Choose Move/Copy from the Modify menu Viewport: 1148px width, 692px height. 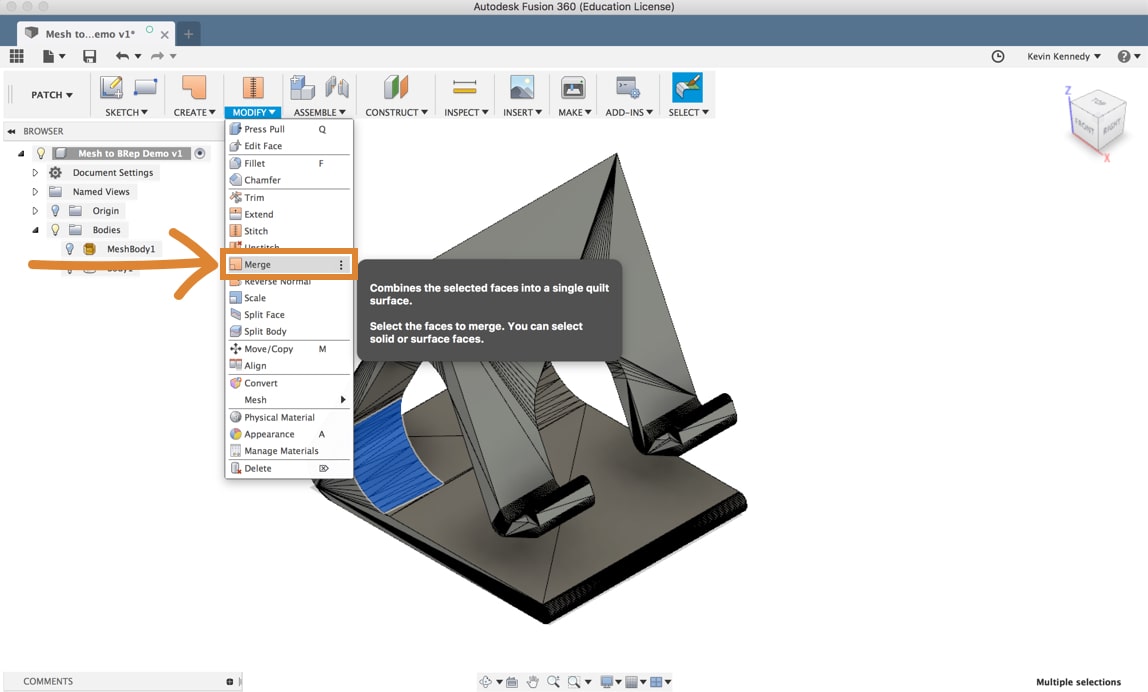tap(289, 349)
